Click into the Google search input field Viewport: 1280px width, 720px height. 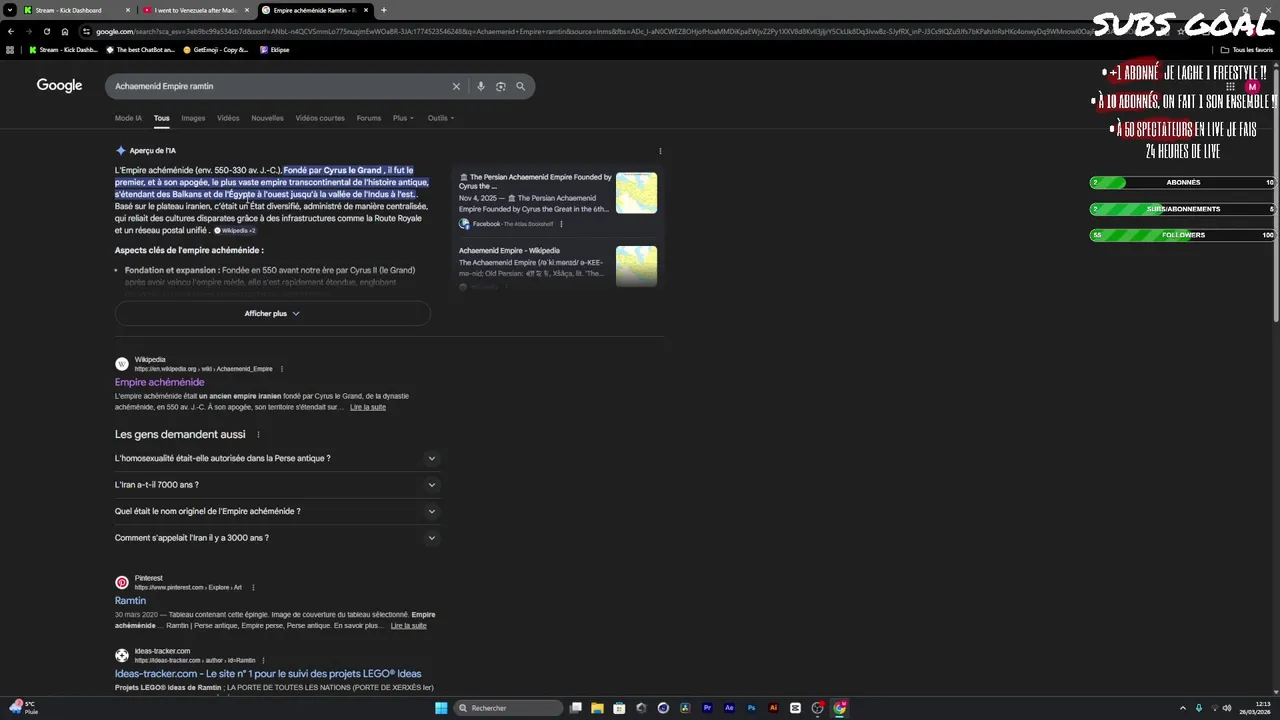pyautogui.click(x=280, y=86)
